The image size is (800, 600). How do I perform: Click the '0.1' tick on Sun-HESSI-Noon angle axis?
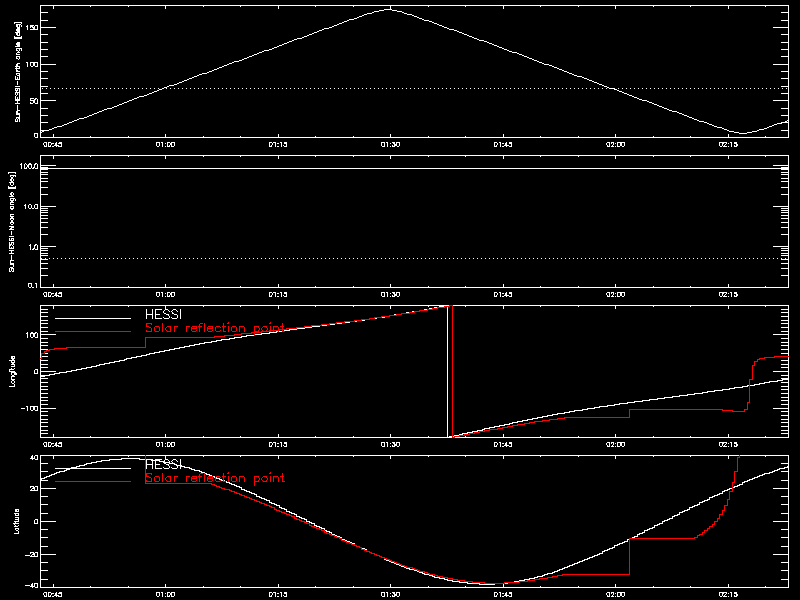[32, 285]
